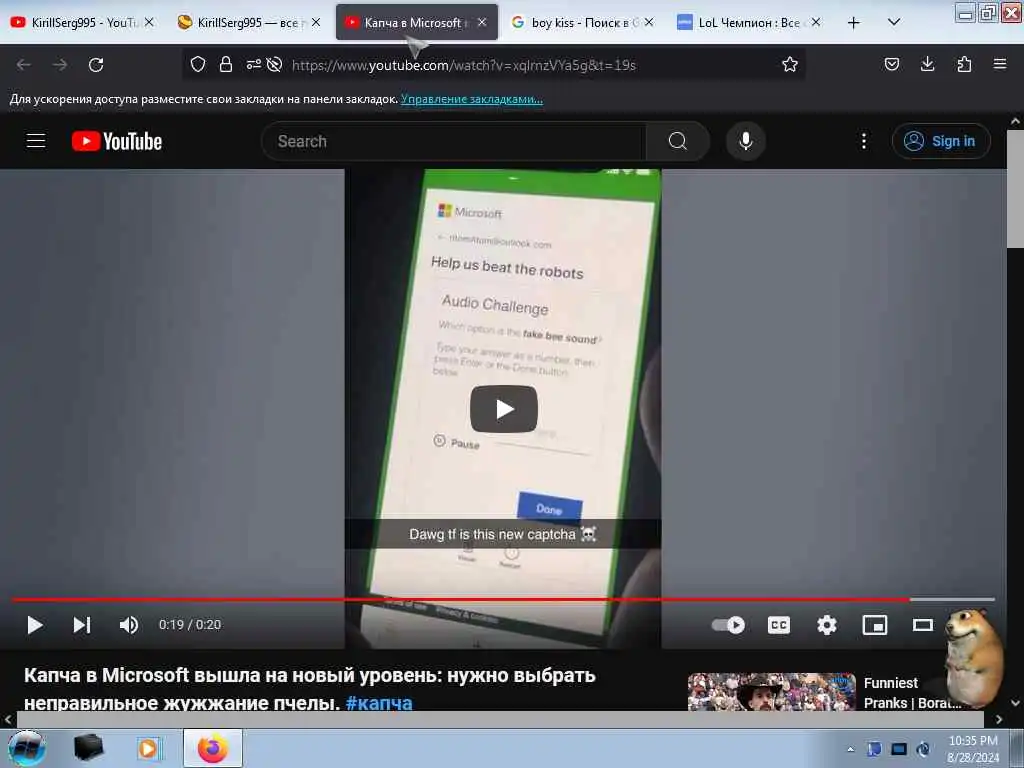The width and height of the screenshot is (1024, 768).
Task: Skip to the next video
Action: point(82,625)
